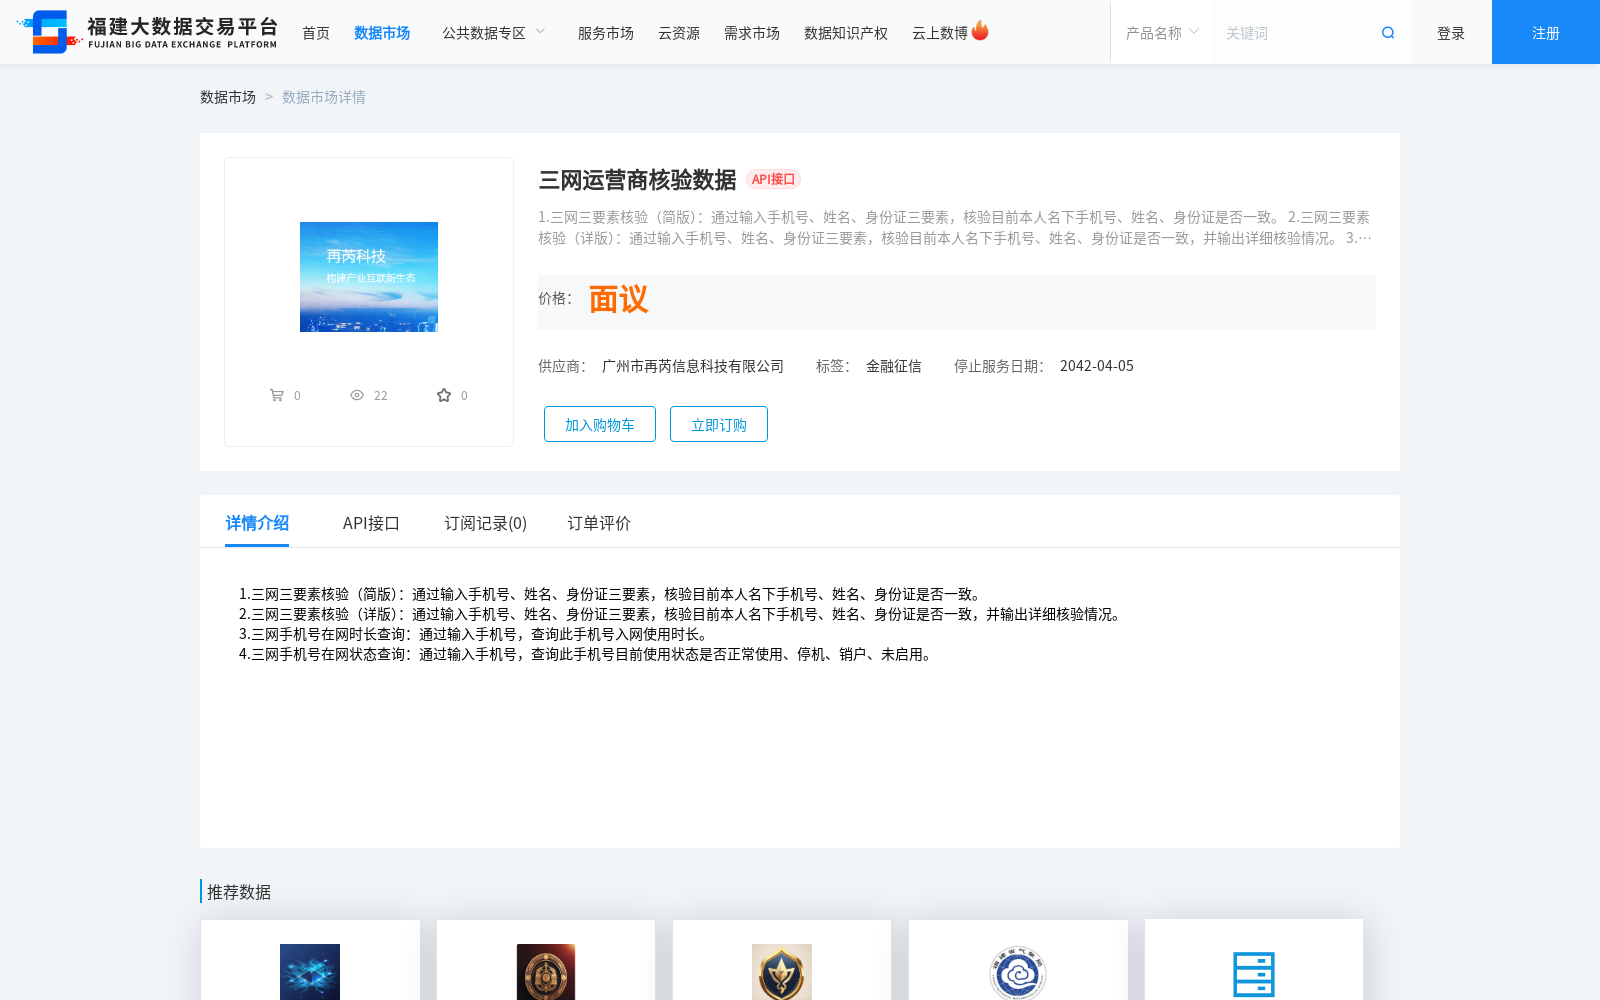Click the title 三网运营商核验数据
The height and width of the screenshot is (1000, 1600).
click(x=637, y=180)
